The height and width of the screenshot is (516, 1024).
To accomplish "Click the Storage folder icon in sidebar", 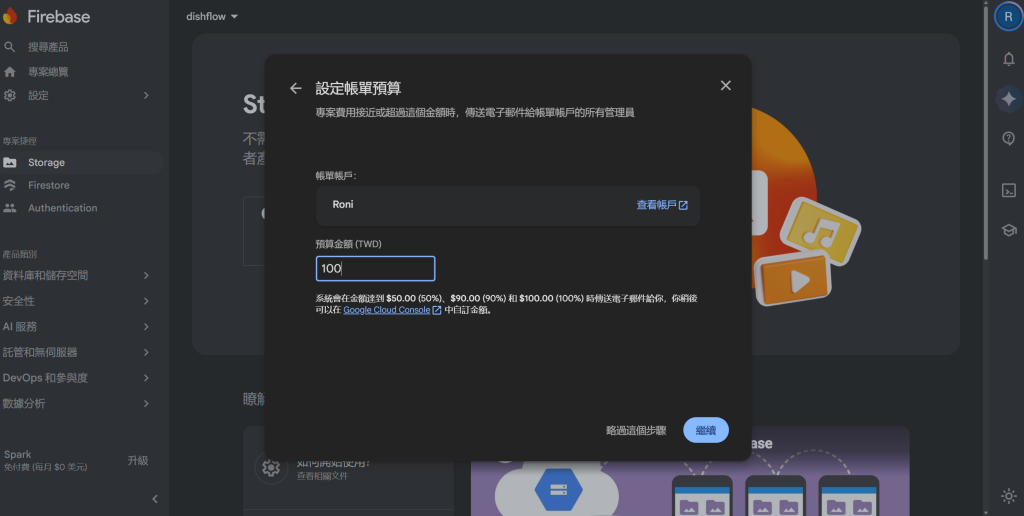I will (10, 163).
